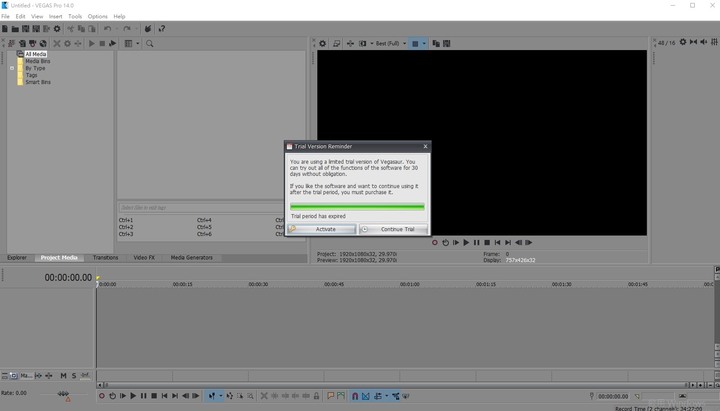Open the video Preview Properties gear icon

tap(323, 43)
